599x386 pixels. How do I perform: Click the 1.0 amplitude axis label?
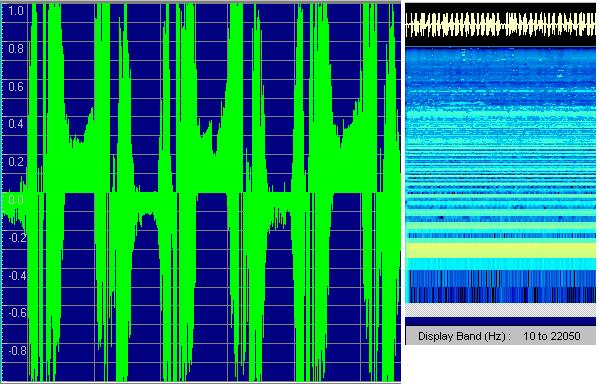(16, 11)
